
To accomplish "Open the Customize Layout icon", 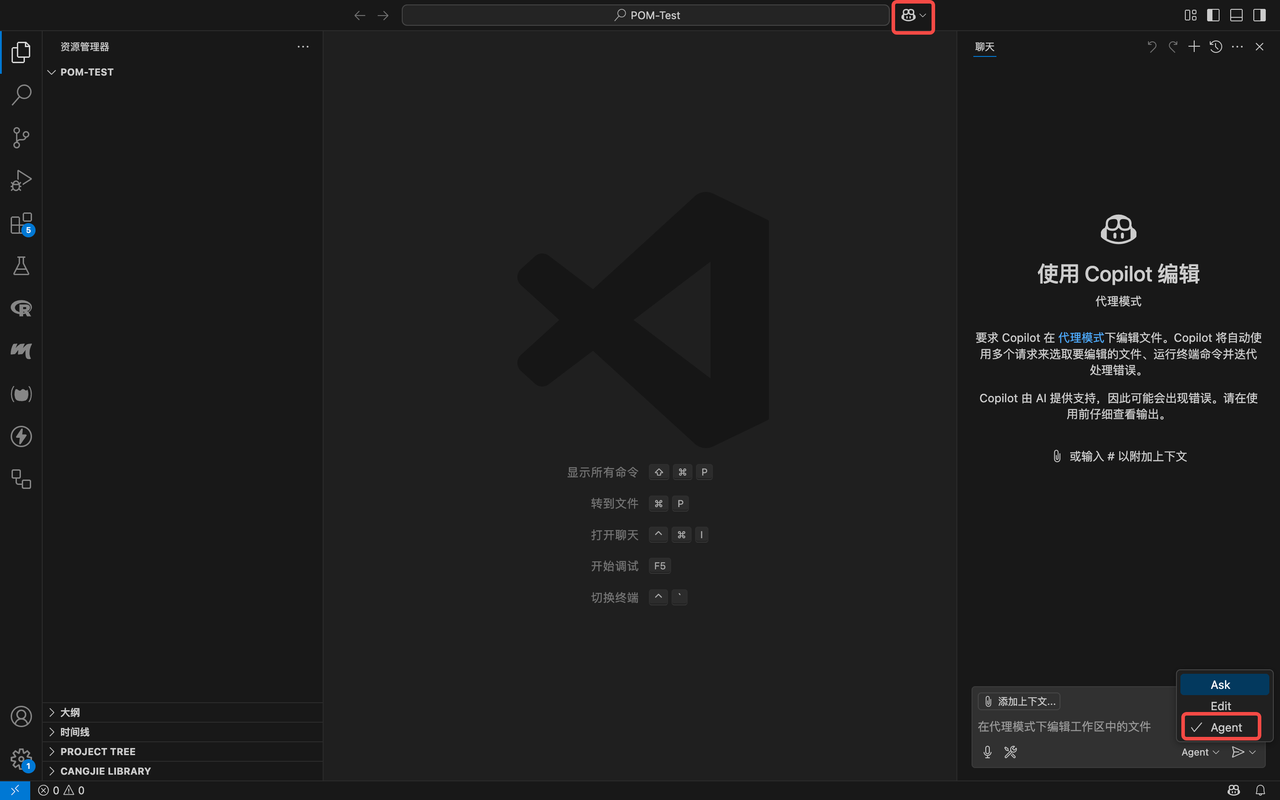I will coord(1190,15).
